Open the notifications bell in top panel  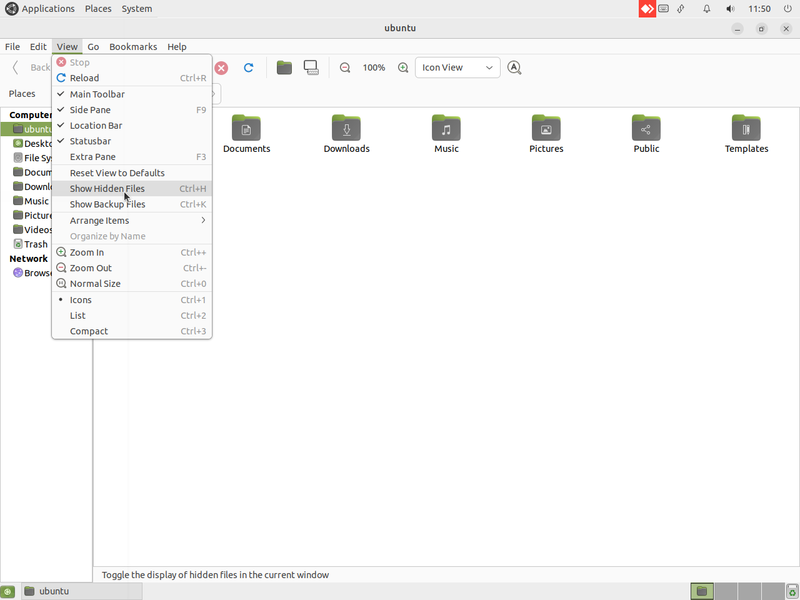point(707,9)
